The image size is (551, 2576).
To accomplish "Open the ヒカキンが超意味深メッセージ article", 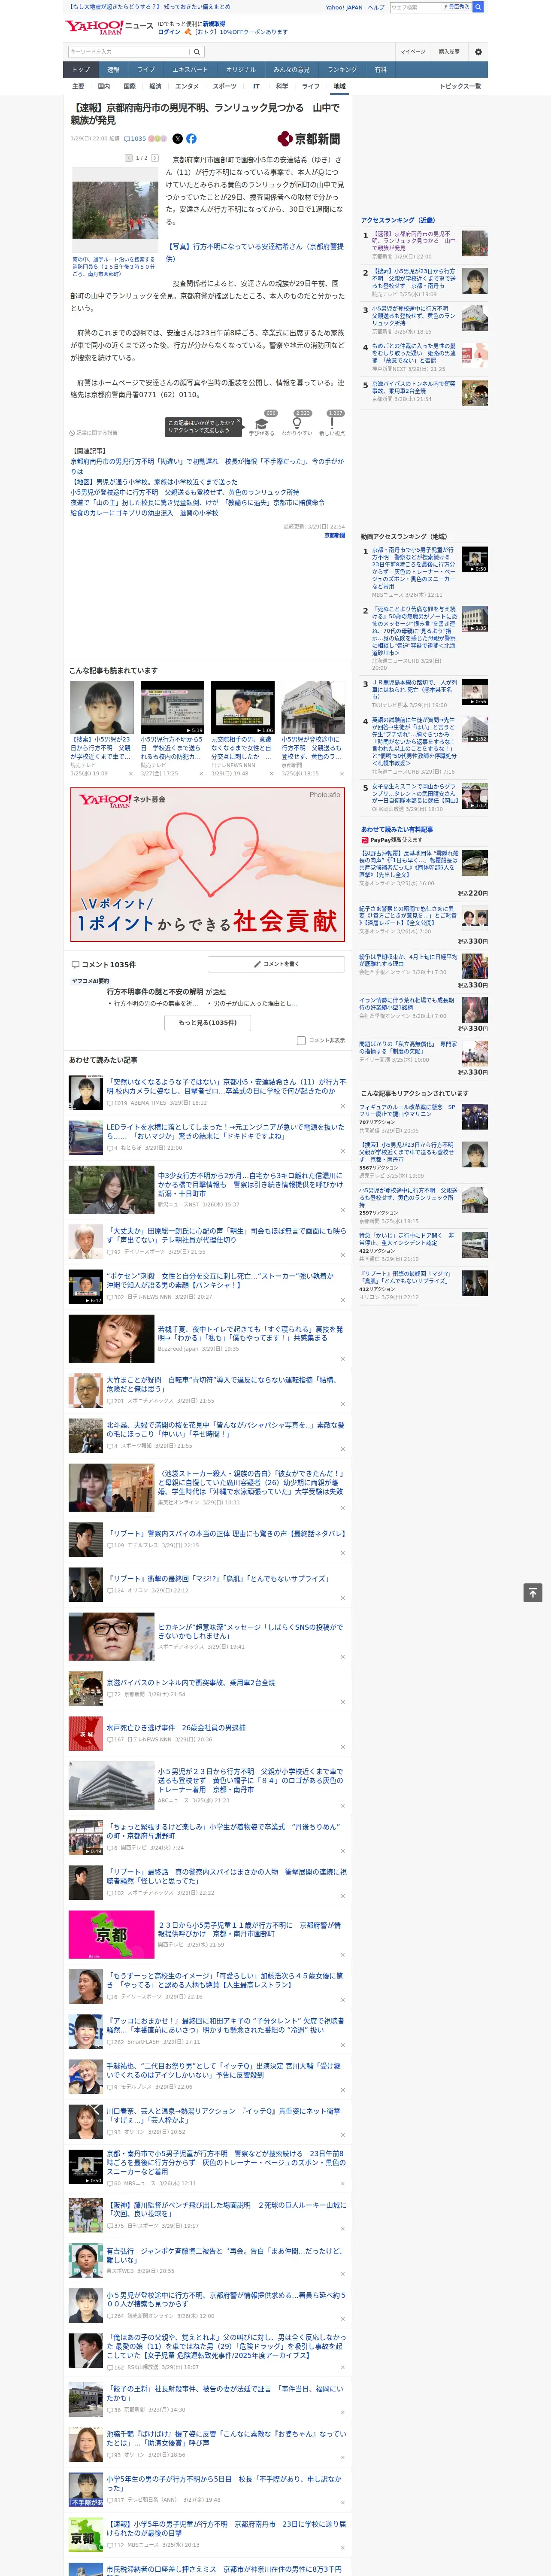I will (250, 1631).
